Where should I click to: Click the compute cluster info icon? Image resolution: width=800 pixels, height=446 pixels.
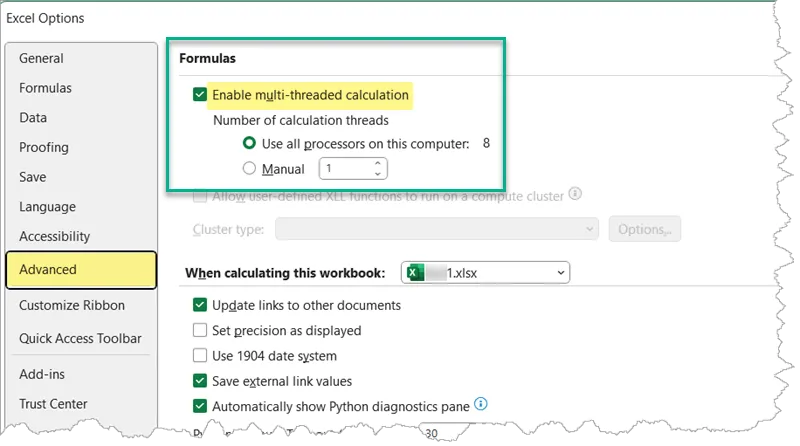[x=575, y=195]
